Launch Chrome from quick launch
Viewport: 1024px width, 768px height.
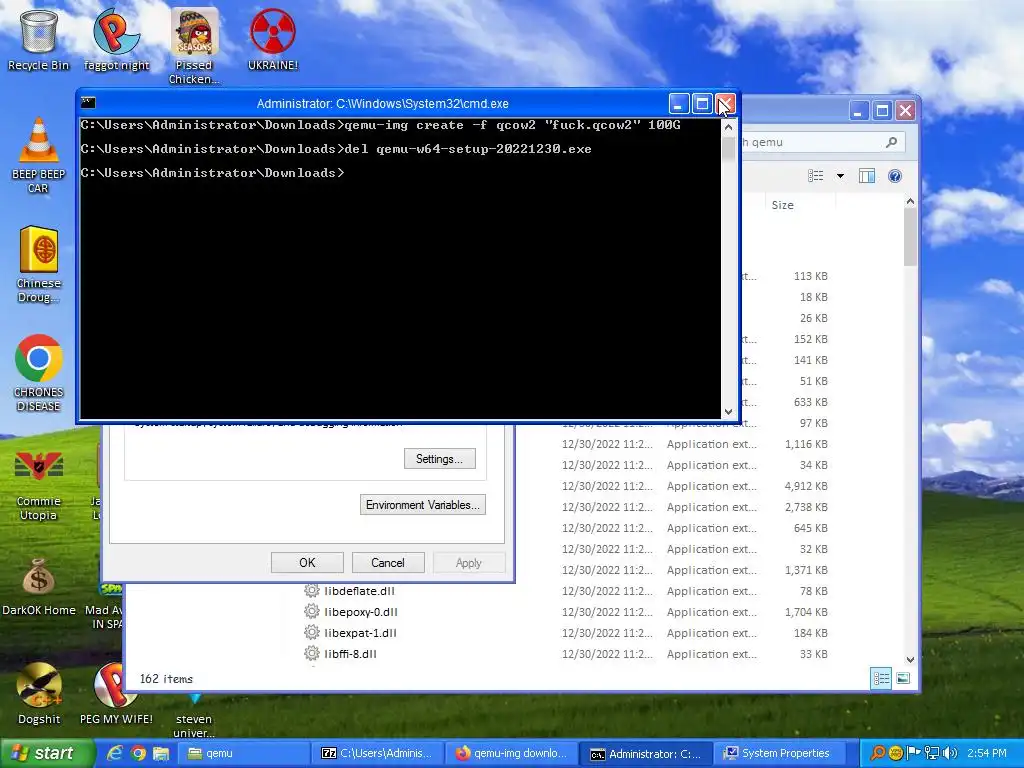point(138,753)
